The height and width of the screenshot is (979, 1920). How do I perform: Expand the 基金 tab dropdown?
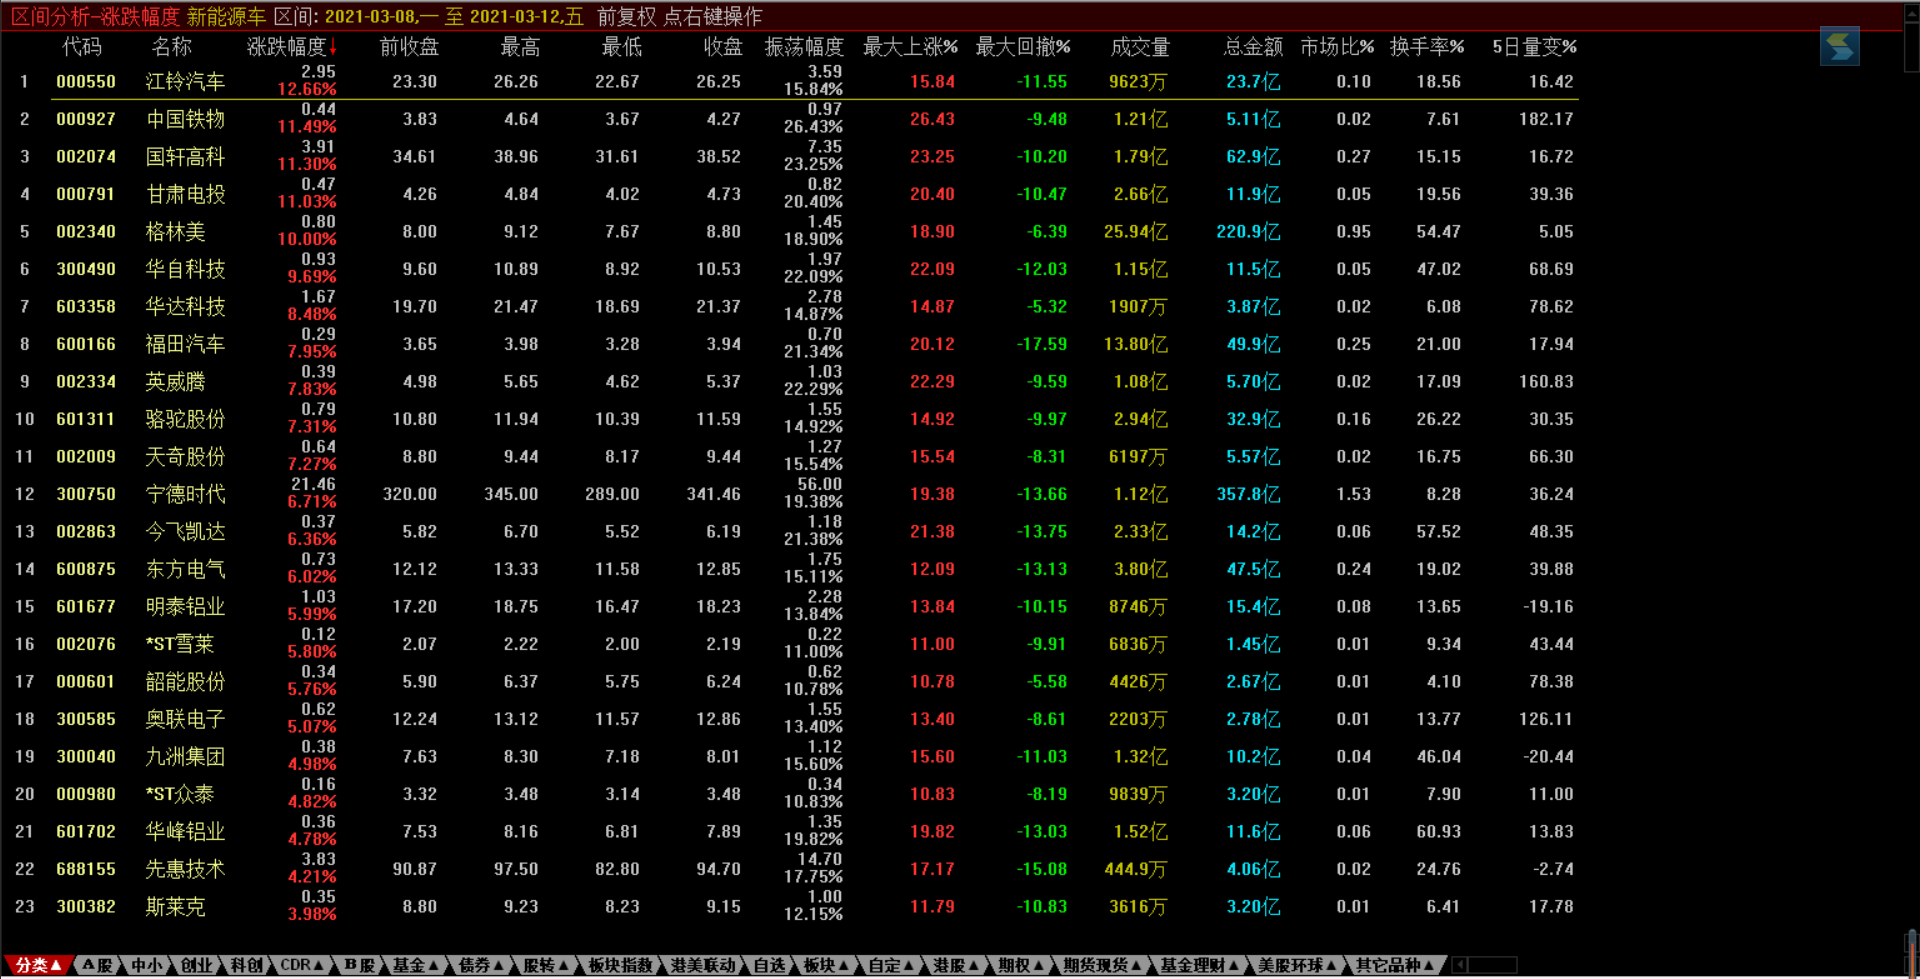pyautogui.click(x=415, y=965)
